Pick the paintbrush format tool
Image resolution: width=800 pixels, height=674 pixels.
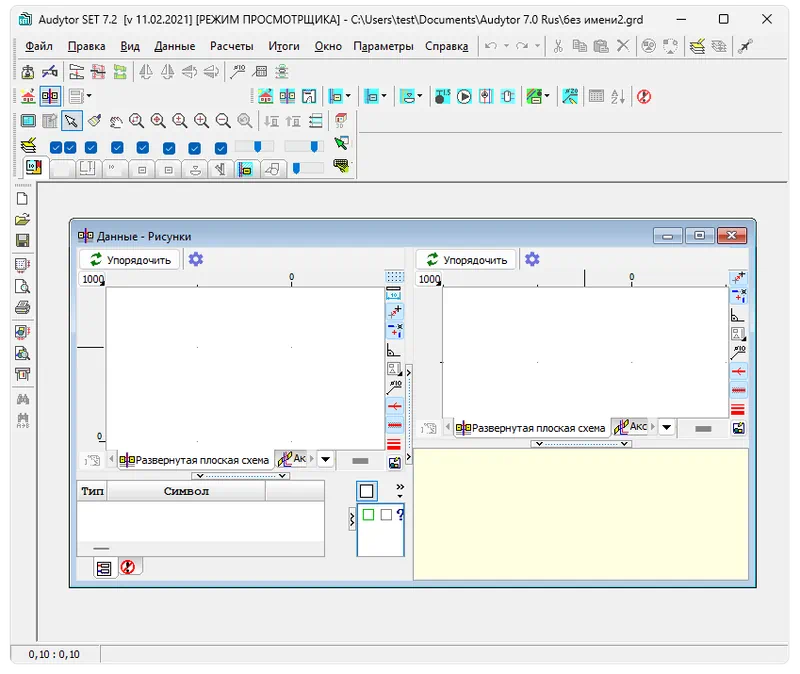coord(94,121)
